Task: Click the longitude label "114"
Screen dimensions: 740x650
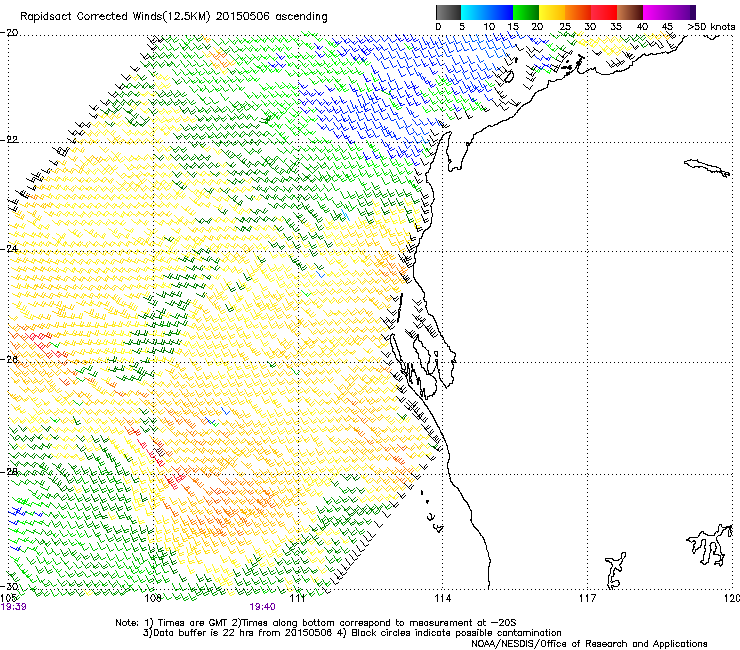Action: 442,599
